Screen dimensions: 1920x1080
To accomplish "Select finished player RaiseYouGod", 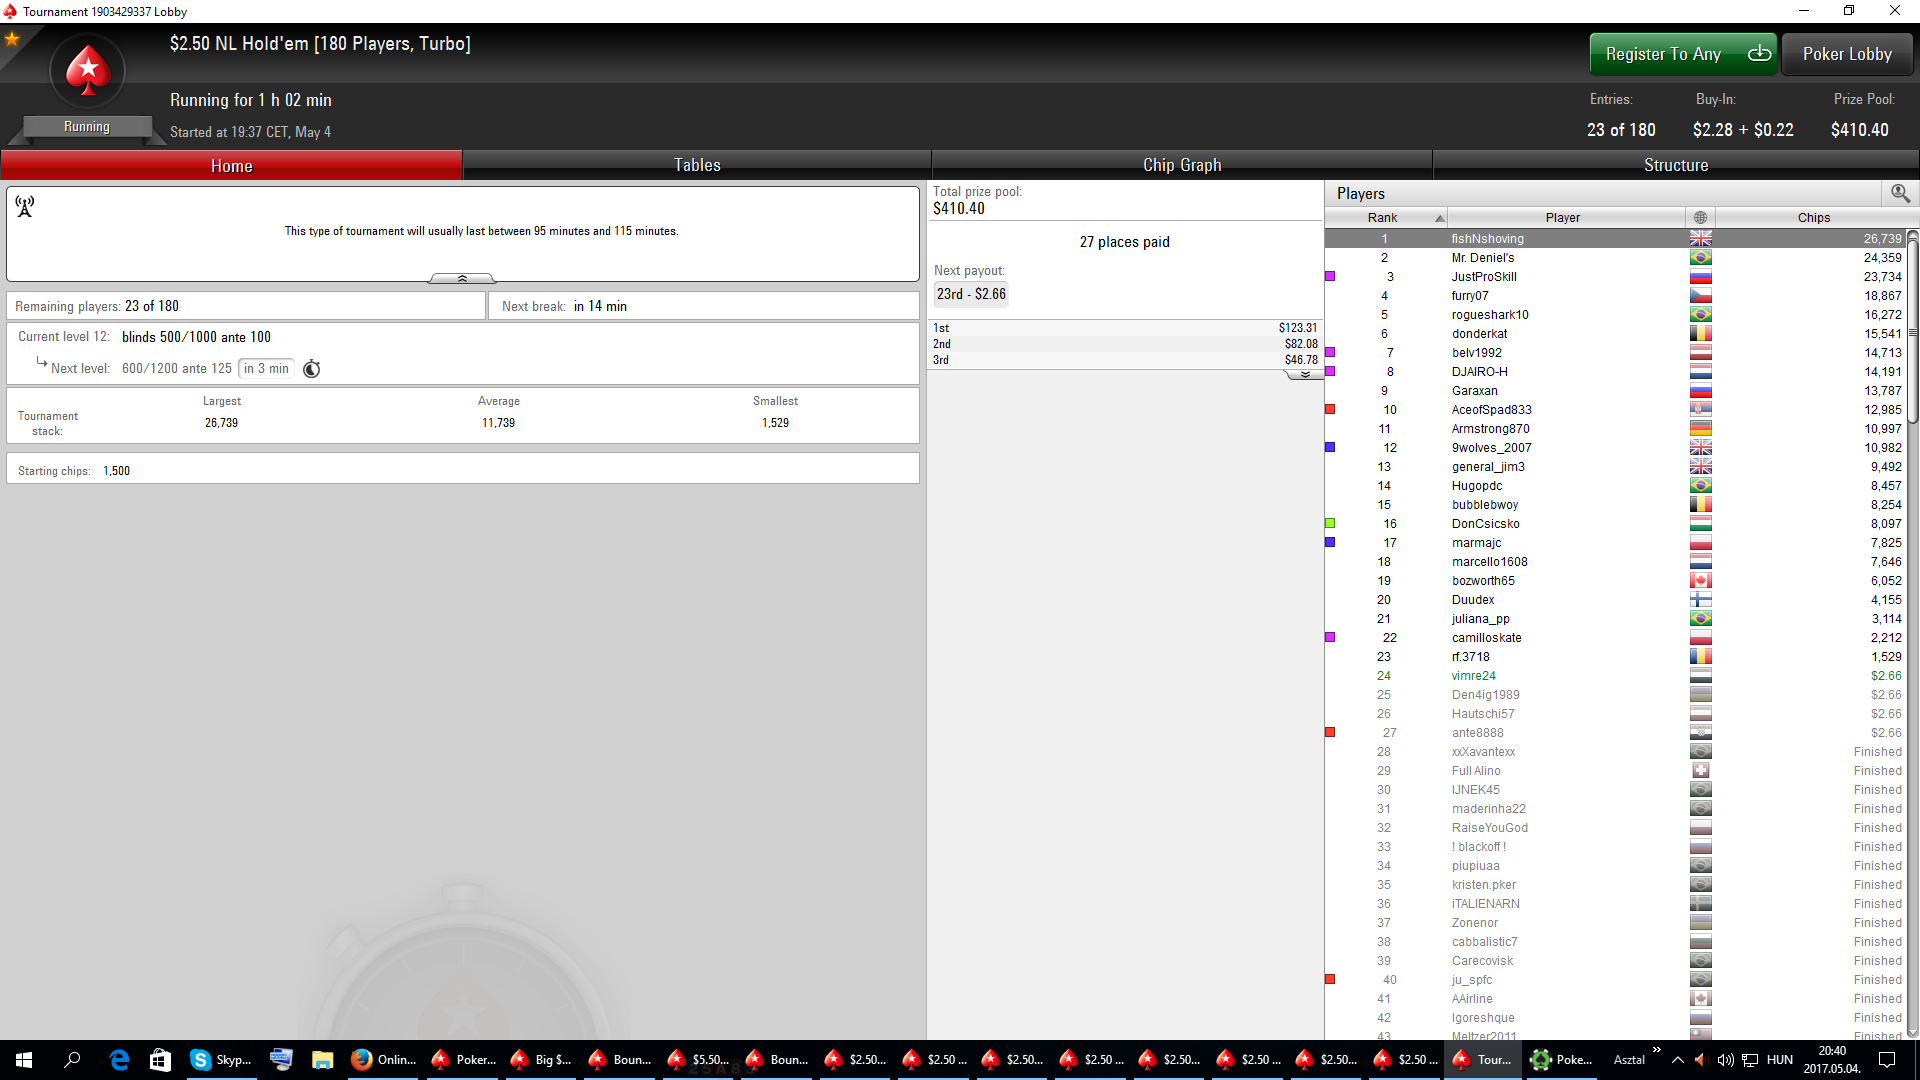I will tap(1615, 828).
